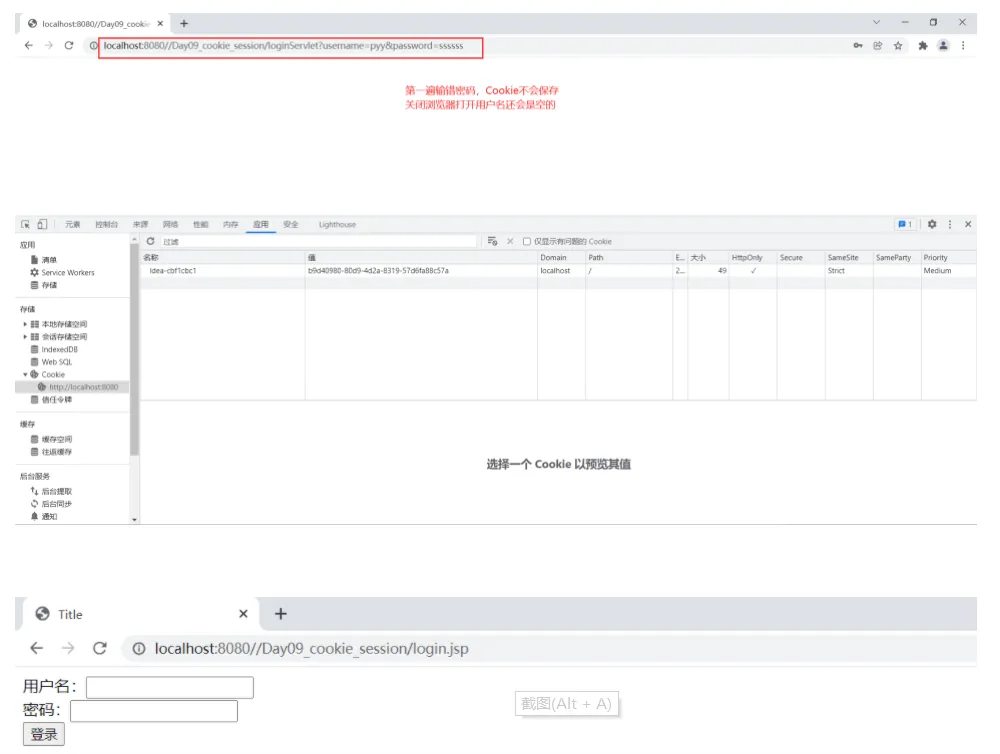This screenshot has width=1000, height=754.
Task: Refresh the cookie table with the reload icon
Action: (151, 241)
